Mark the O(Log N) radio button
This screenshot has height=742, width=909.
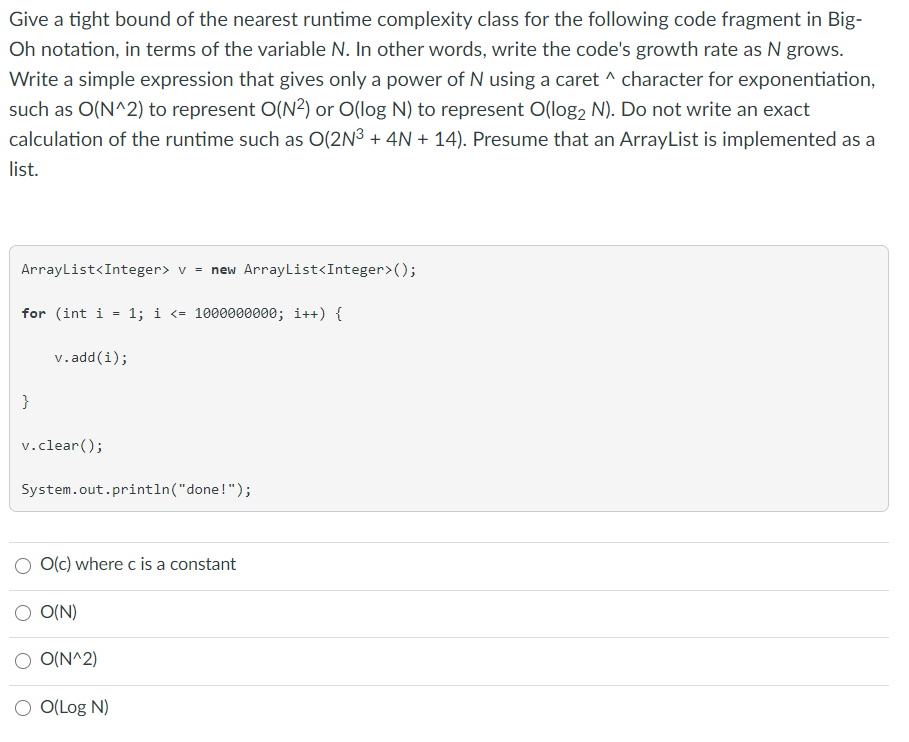(23, 708)
